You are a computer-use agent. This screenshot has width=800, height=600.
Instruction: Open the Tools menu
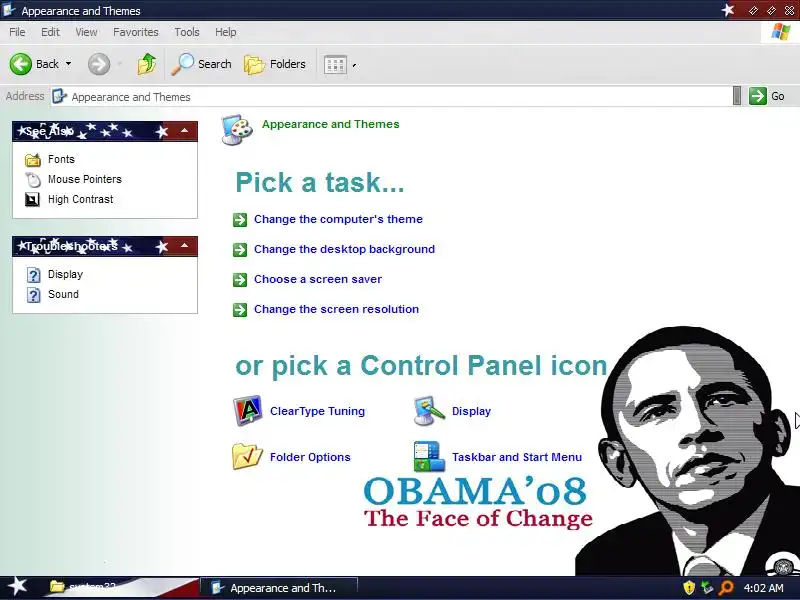coord(187,32)
